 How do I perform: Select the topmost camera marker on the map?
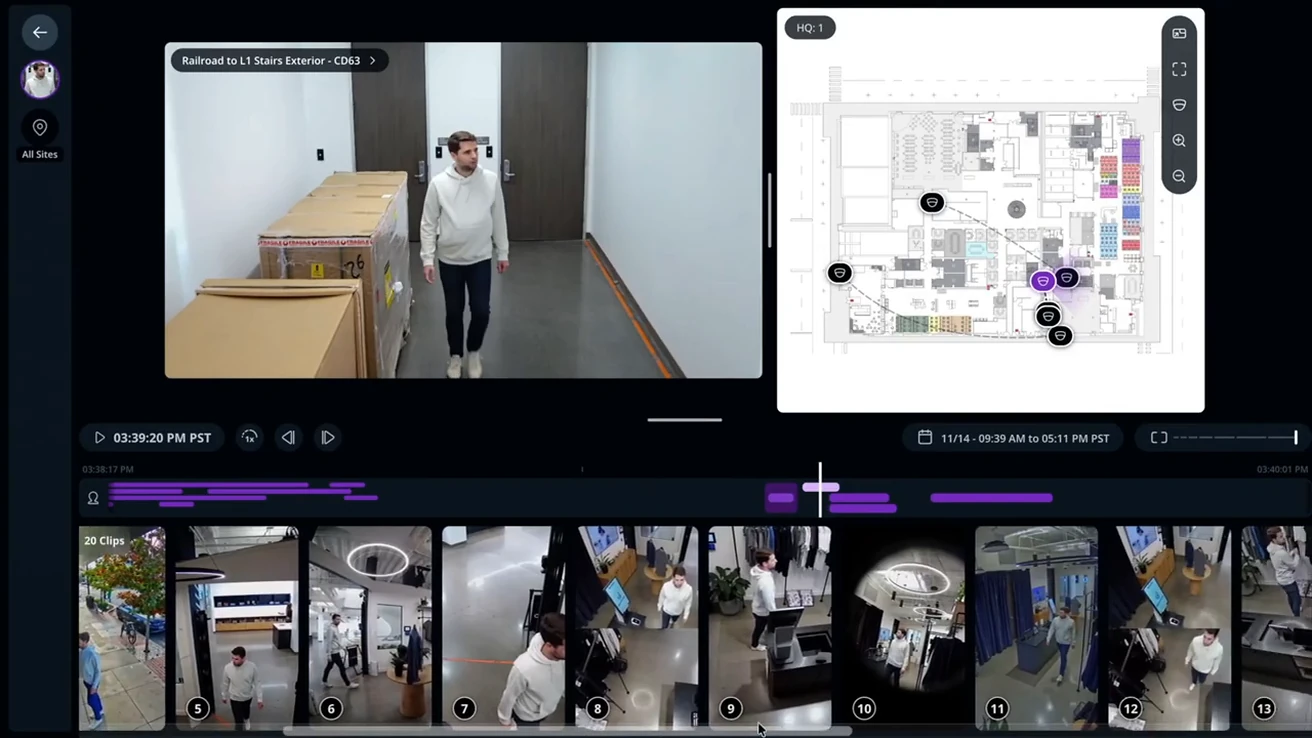[932, 203]
